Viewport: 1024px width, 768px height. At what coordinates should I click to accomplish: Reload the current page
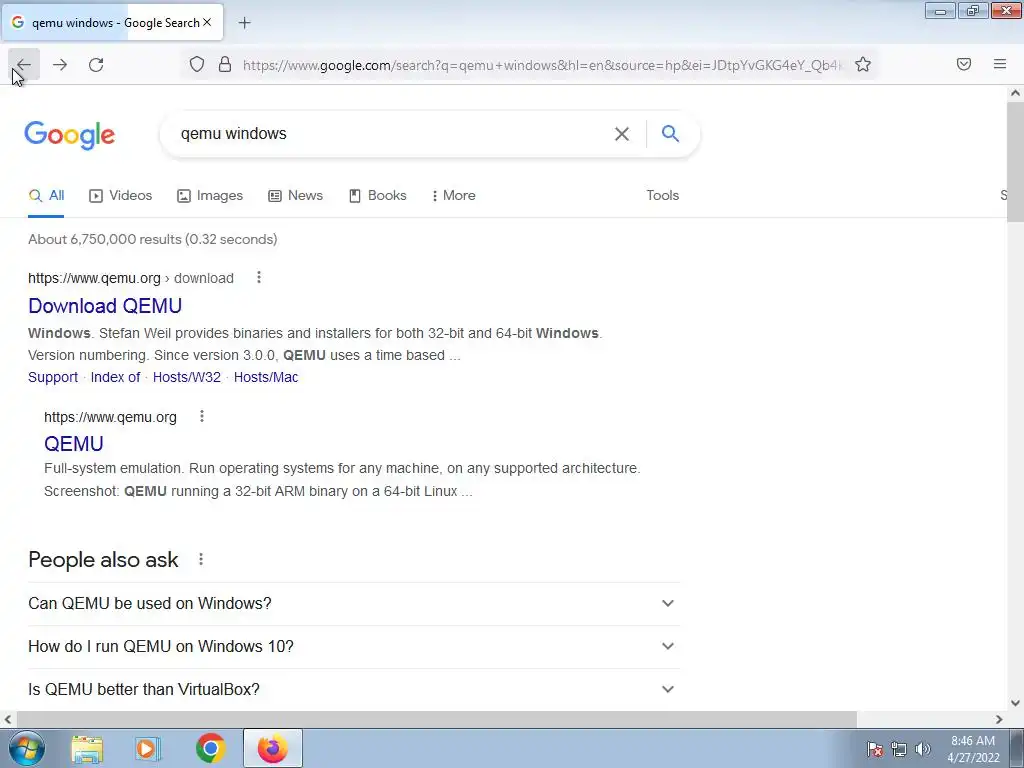pos(96,65)
